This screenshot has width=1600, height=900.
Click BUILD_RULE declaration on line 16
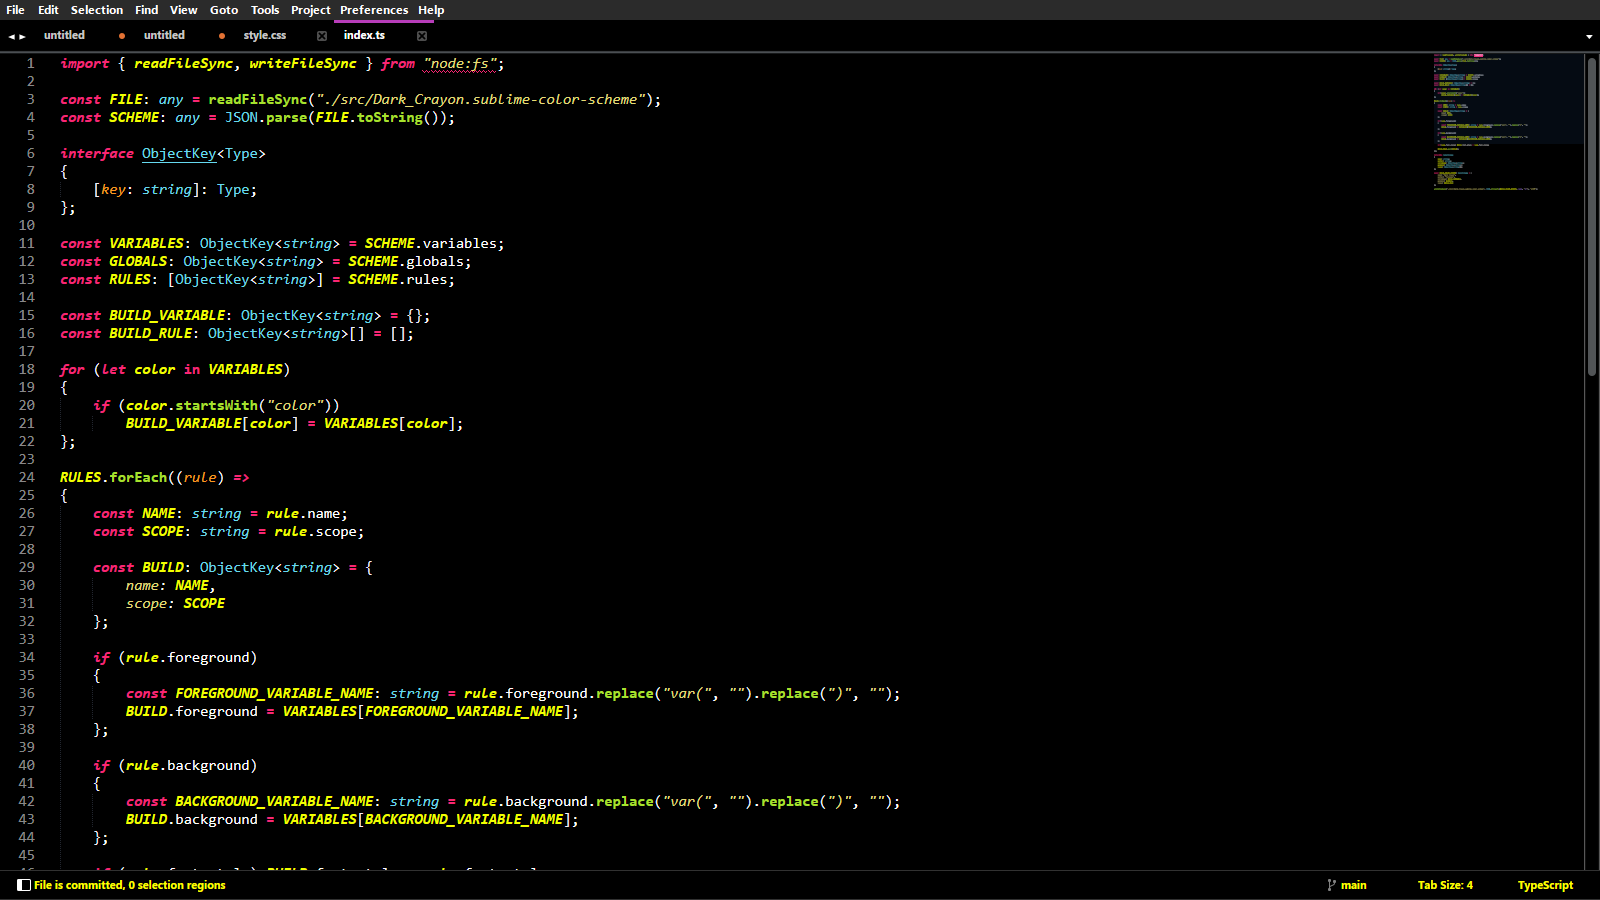(151, 333)
